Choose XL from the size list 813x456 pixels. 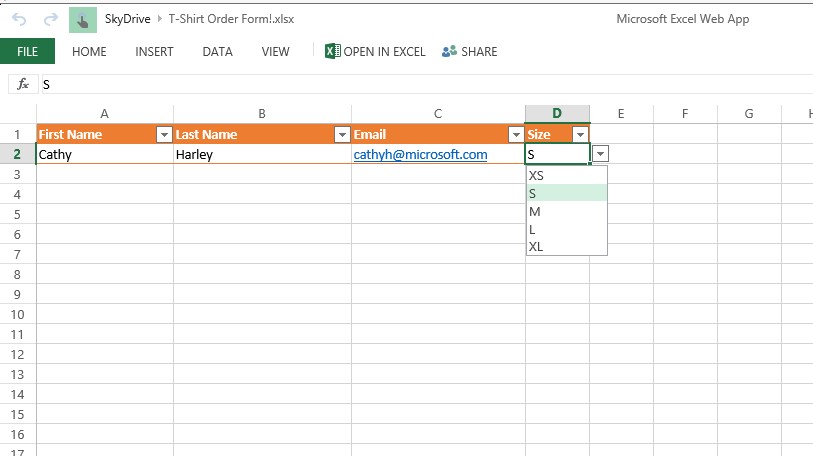(567, 246)
